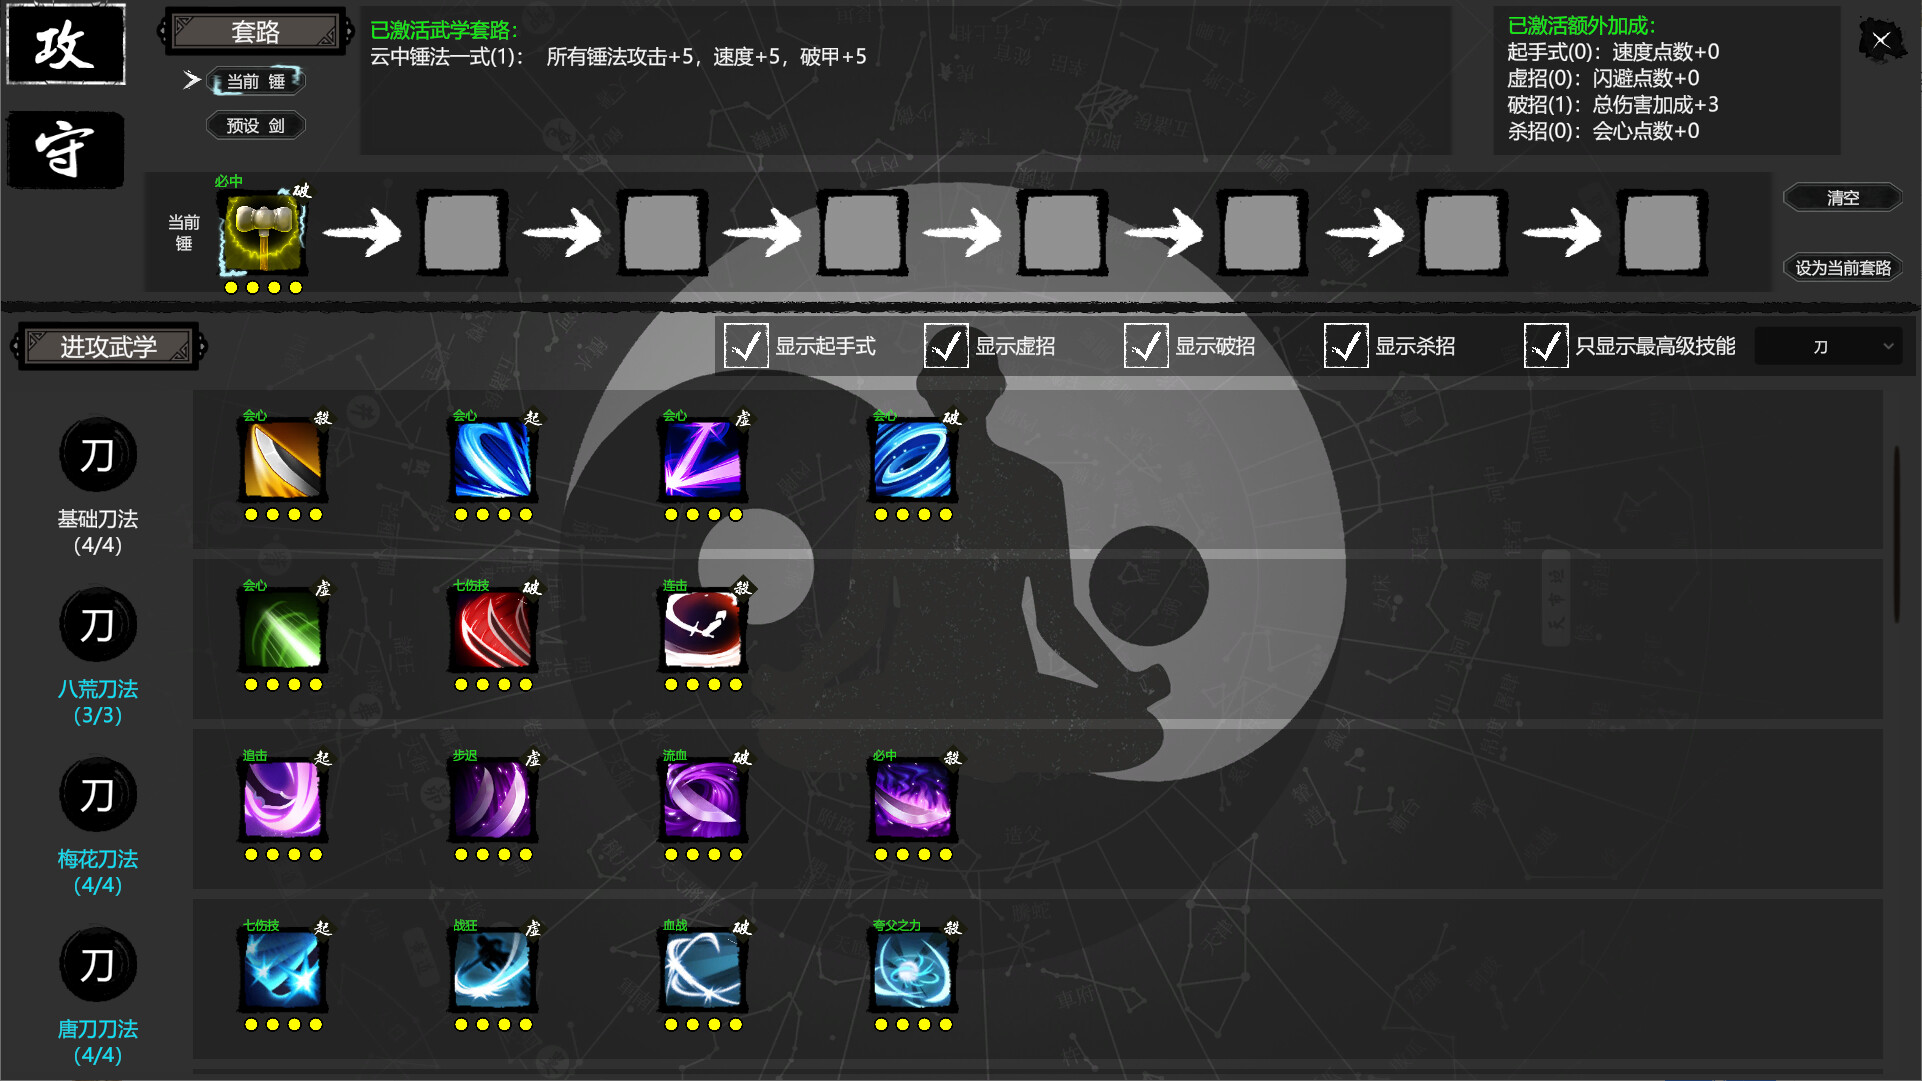Select the golden 会心 kill skill in 基础刀法
Viewport: 1922px width, 1081px height.
tap(281, 460)
